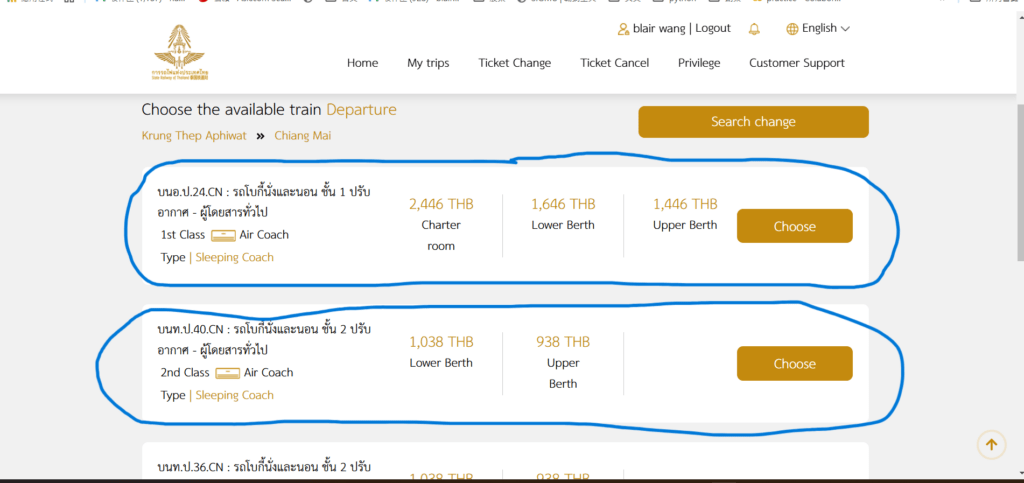Click the 1,646 THB Lower Berth price
1024x483 pixels.
tap(563, 204)
